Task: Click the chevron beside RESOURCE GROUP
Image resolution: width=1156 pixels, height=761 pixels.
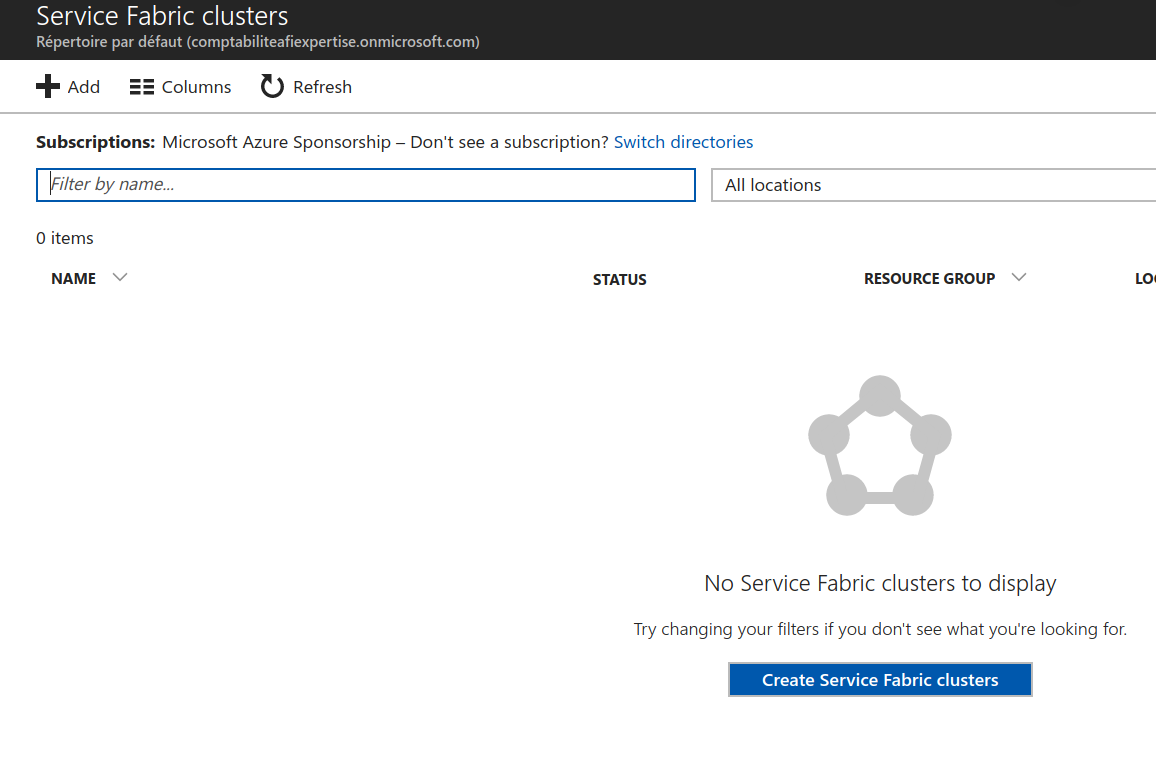Action: pyautogui.click(x=1019, y=277)
